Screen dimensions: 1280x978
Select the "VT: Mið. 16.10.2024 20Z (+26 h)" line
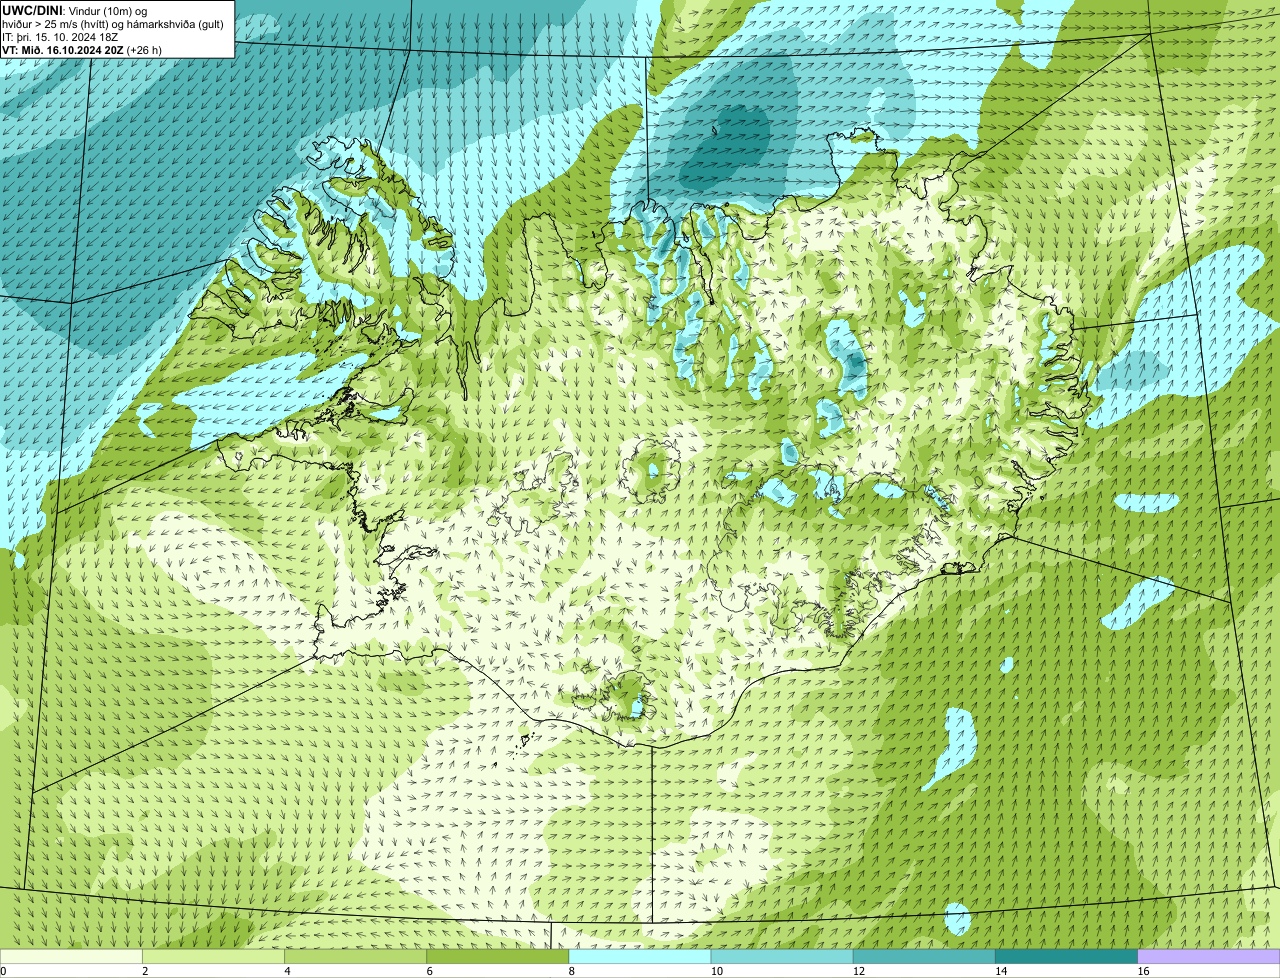pyautogui.click(x=82, y=49)
